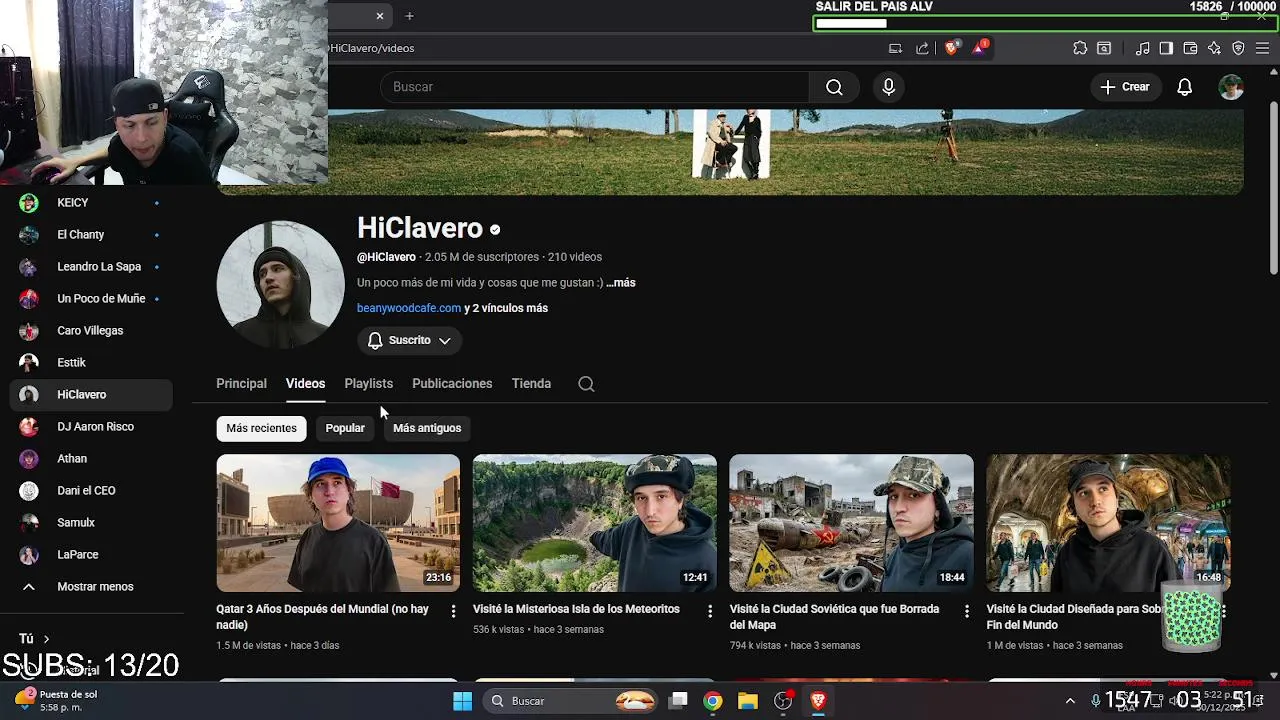
Task: Expand channel description with ...más
Action: (x=621, y=283)
